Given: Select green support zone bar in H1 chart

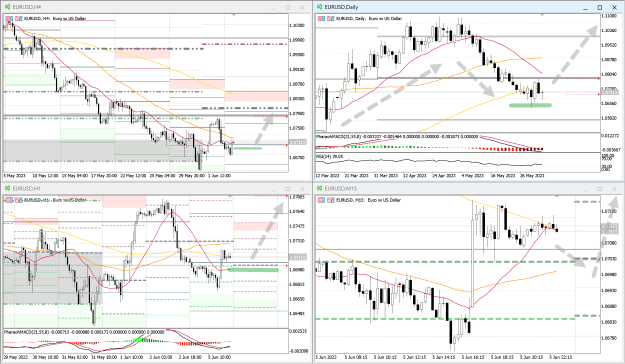Looking at the screenshot, I should coord(253,270).
